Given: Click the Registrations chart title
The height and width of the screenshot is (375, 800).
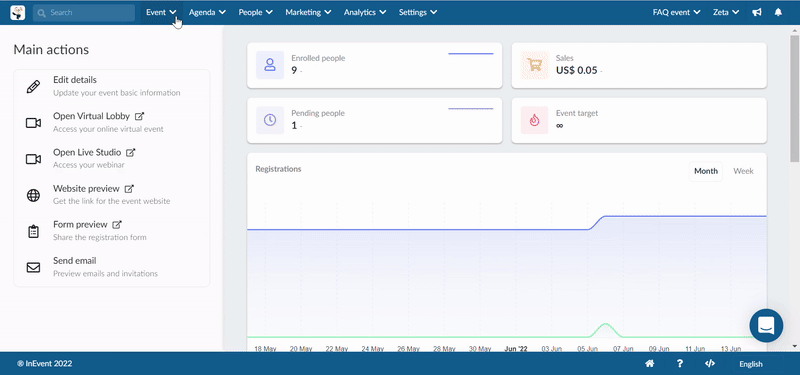Looking at the screenshot, I should pos(278,169).
